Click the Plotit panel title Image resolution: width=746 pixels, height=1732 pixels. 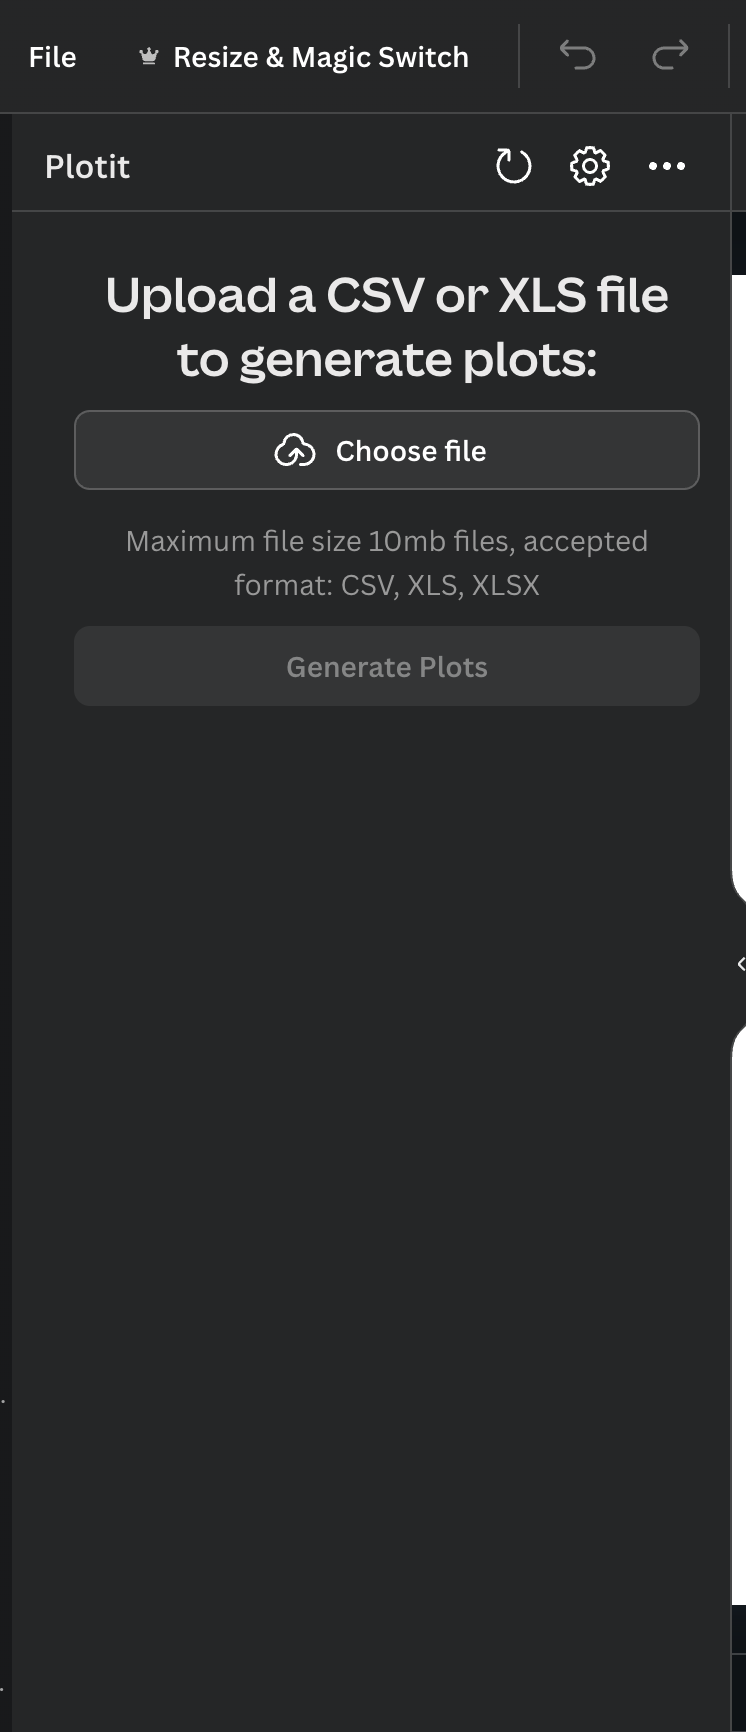click(87, 166)
